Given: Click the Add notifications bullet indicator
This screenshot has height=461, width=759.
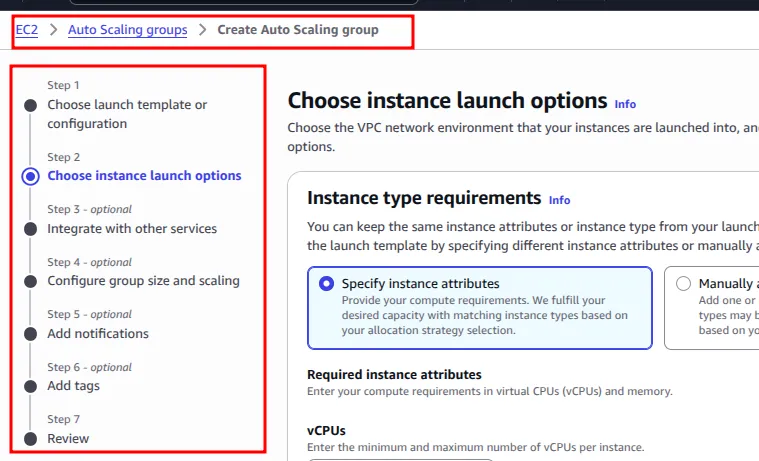Looking at the screenshot, I should tap(30, 334).
